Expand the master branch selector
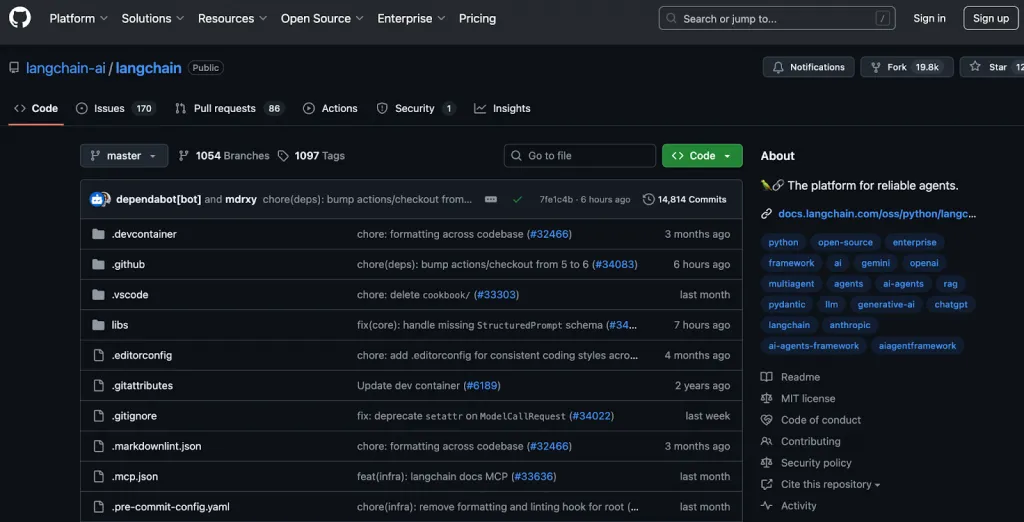The width and height of the screenshot is (1024, 522). coord(124,155)
